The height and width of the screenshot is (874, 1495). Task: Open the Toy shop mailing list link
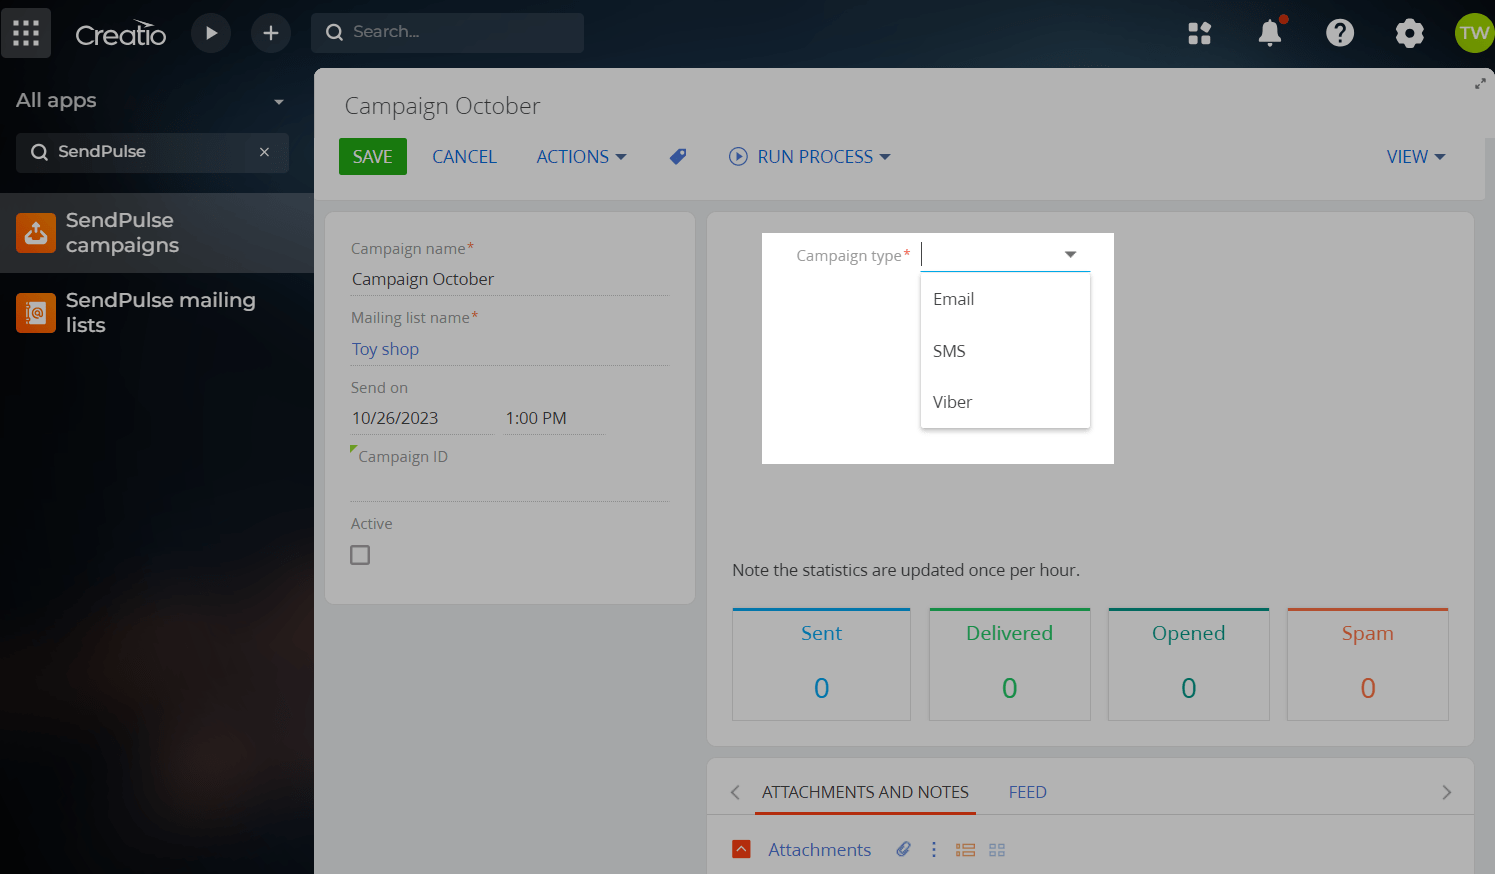point(385,349)
